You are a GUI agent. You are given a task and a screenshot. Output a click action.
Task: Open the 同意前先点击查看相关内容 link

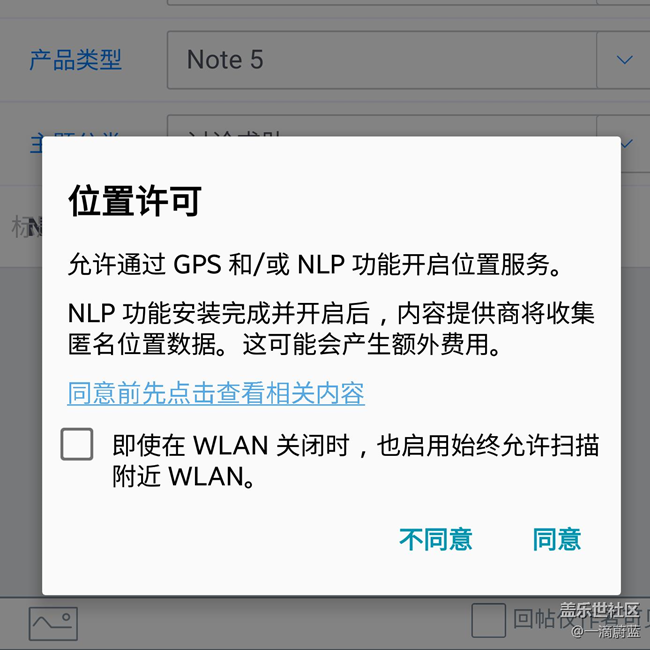pos(216,393)
